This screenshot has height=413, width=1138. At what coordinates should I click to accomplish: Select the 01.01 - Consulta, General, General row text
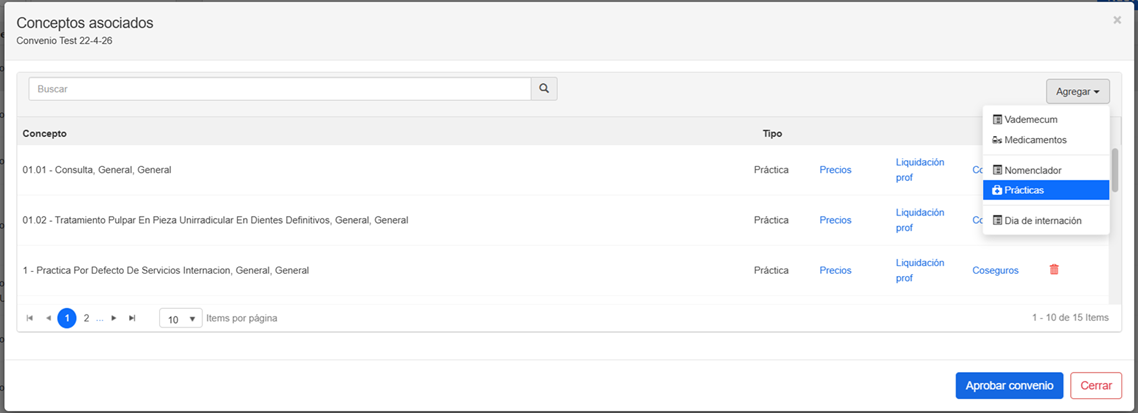pyautogui.click(x=97, y=170)
